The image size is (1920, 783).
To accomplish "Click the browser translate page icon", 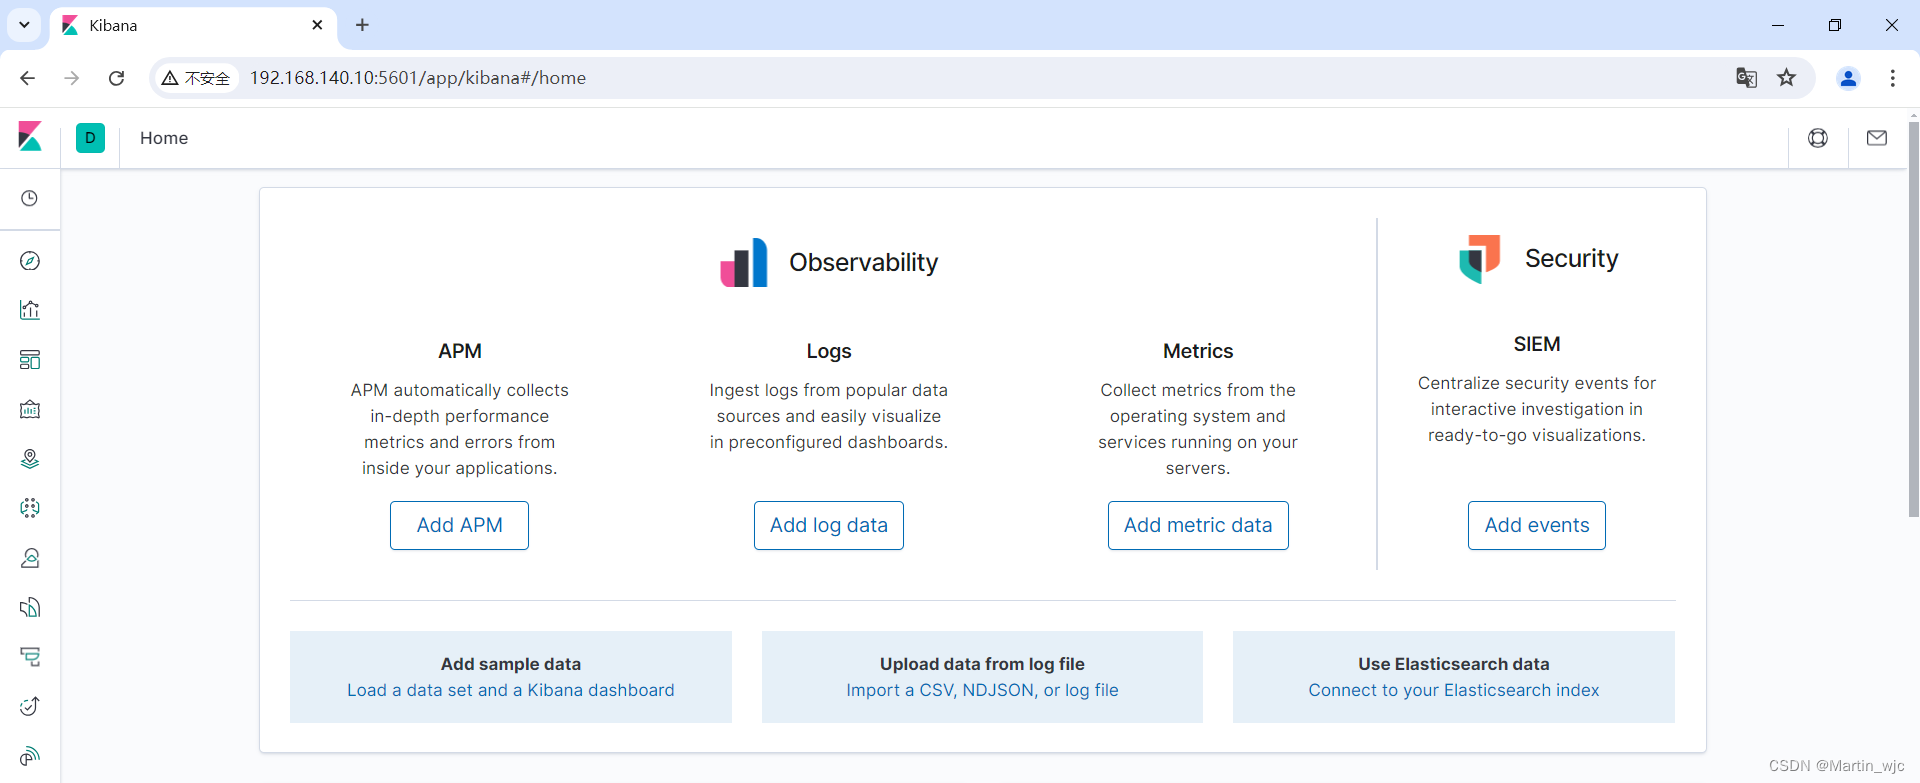I will tap(1746, 78).
